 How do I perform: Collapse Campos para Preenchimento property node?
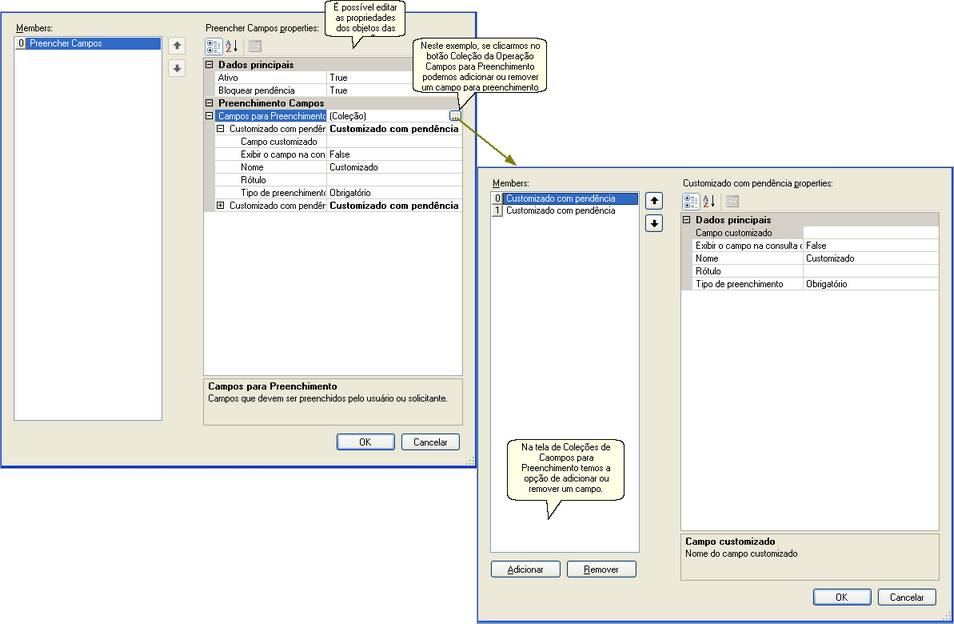coord(209,116)
